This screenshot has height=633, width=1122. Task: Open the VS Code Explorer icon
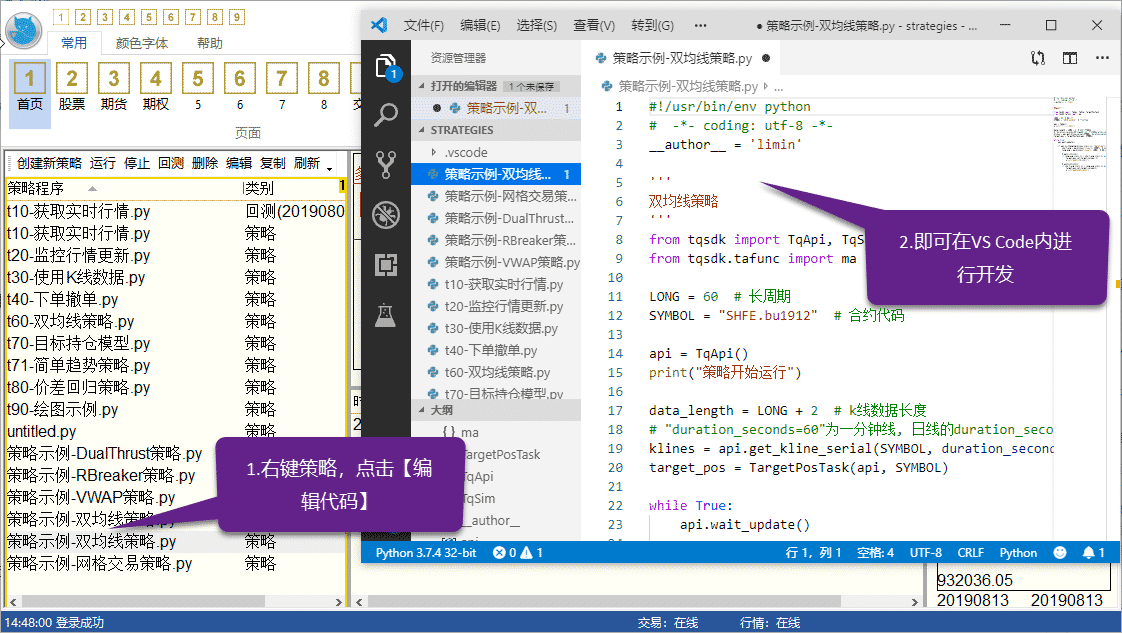(386, 67)
